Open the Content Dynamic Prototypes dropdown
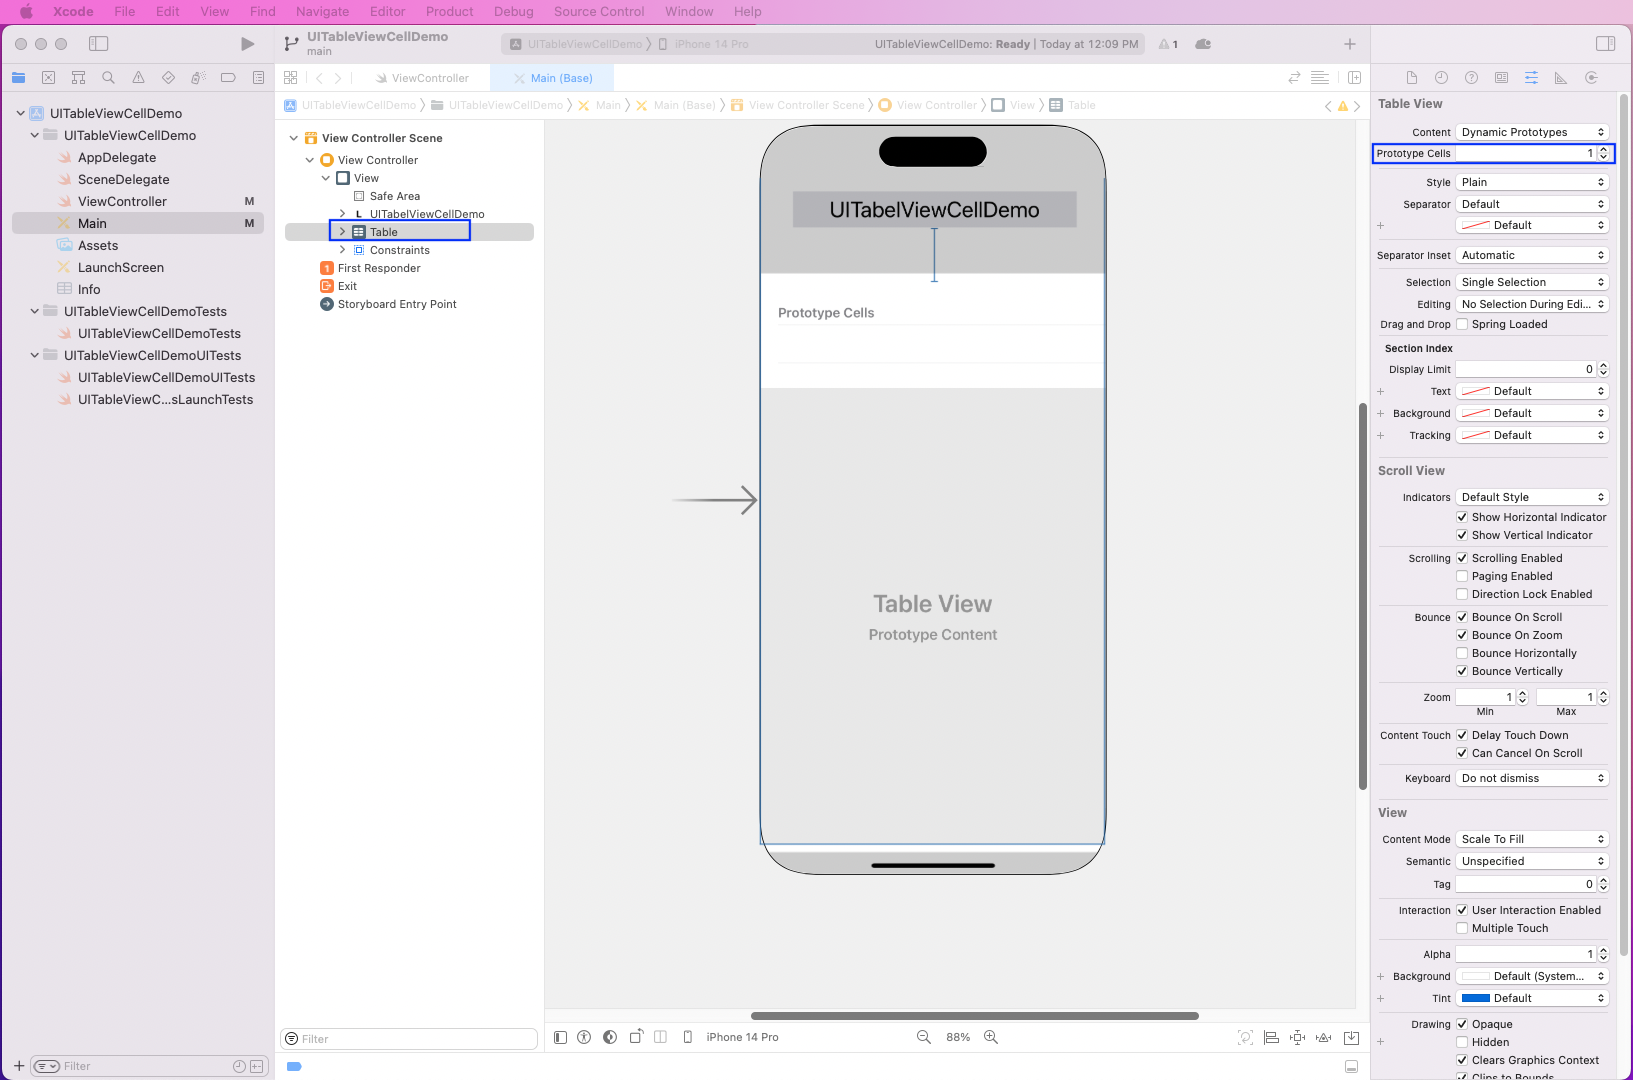Screen dimensions: 1633x1080 coord(1532,132)
